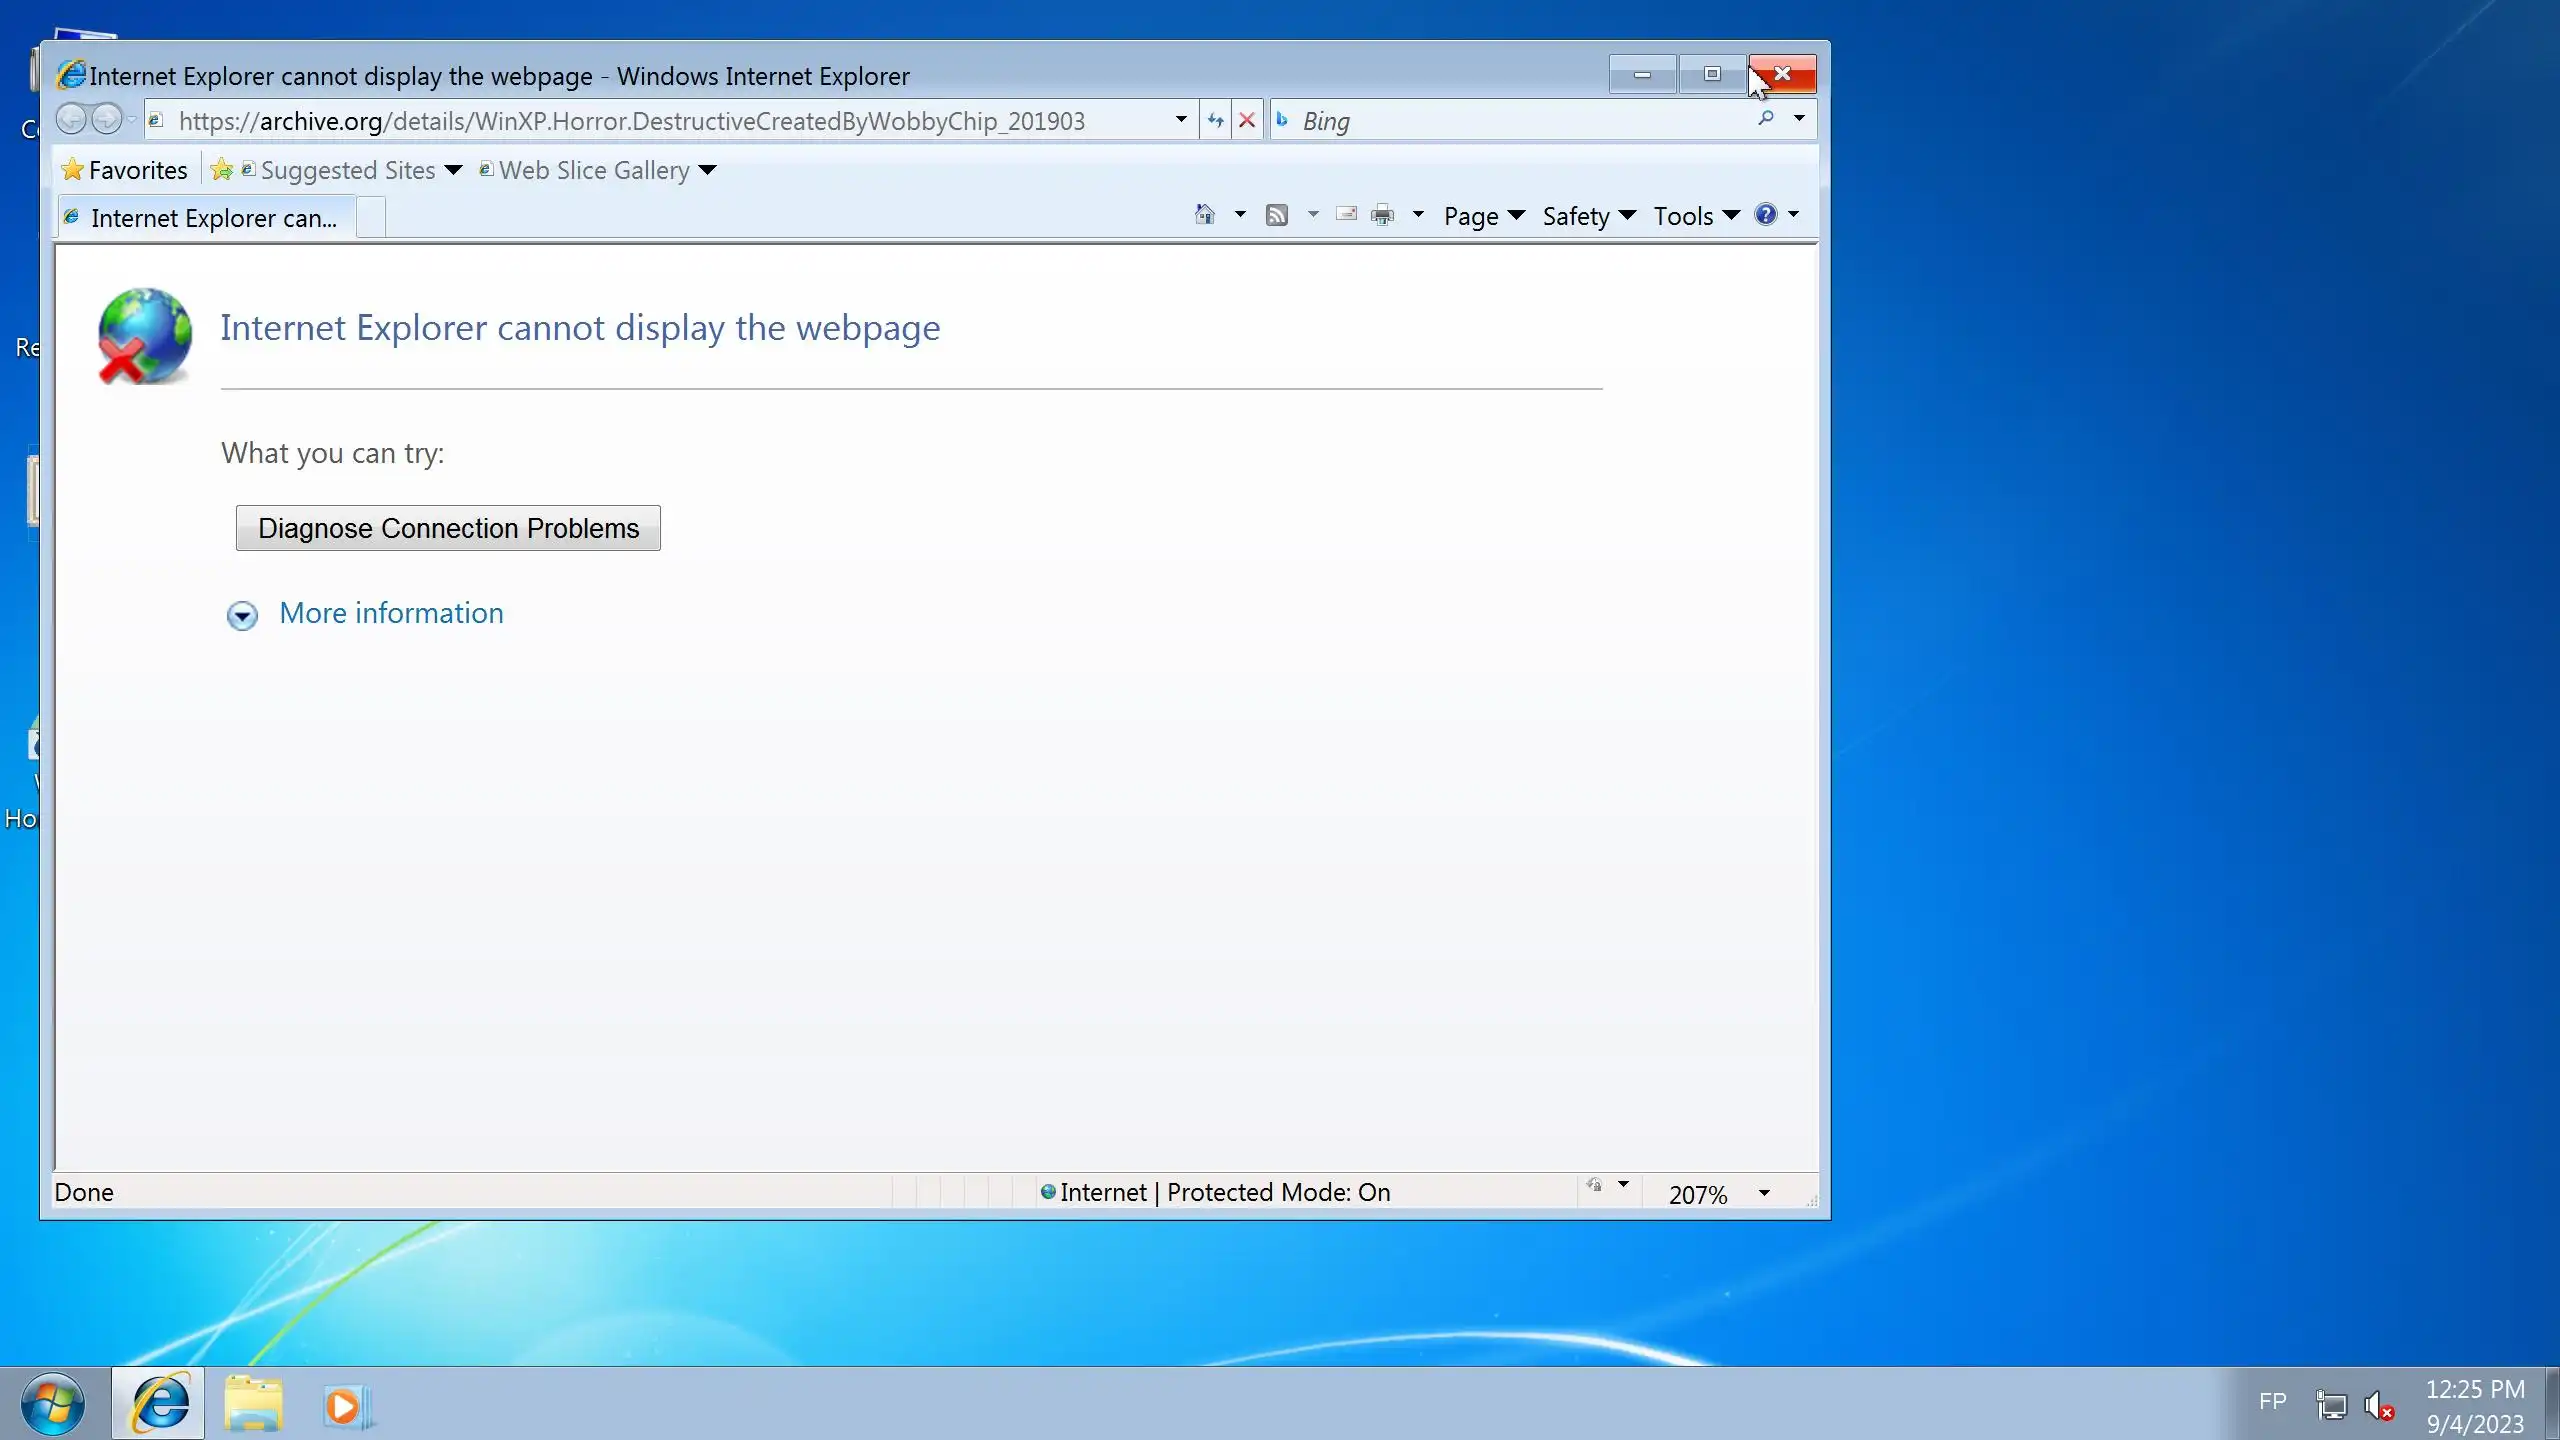Click the Add to Favorites Bar star icon
Viewport: 2560px width, 1440px height.
click(222, 170)
